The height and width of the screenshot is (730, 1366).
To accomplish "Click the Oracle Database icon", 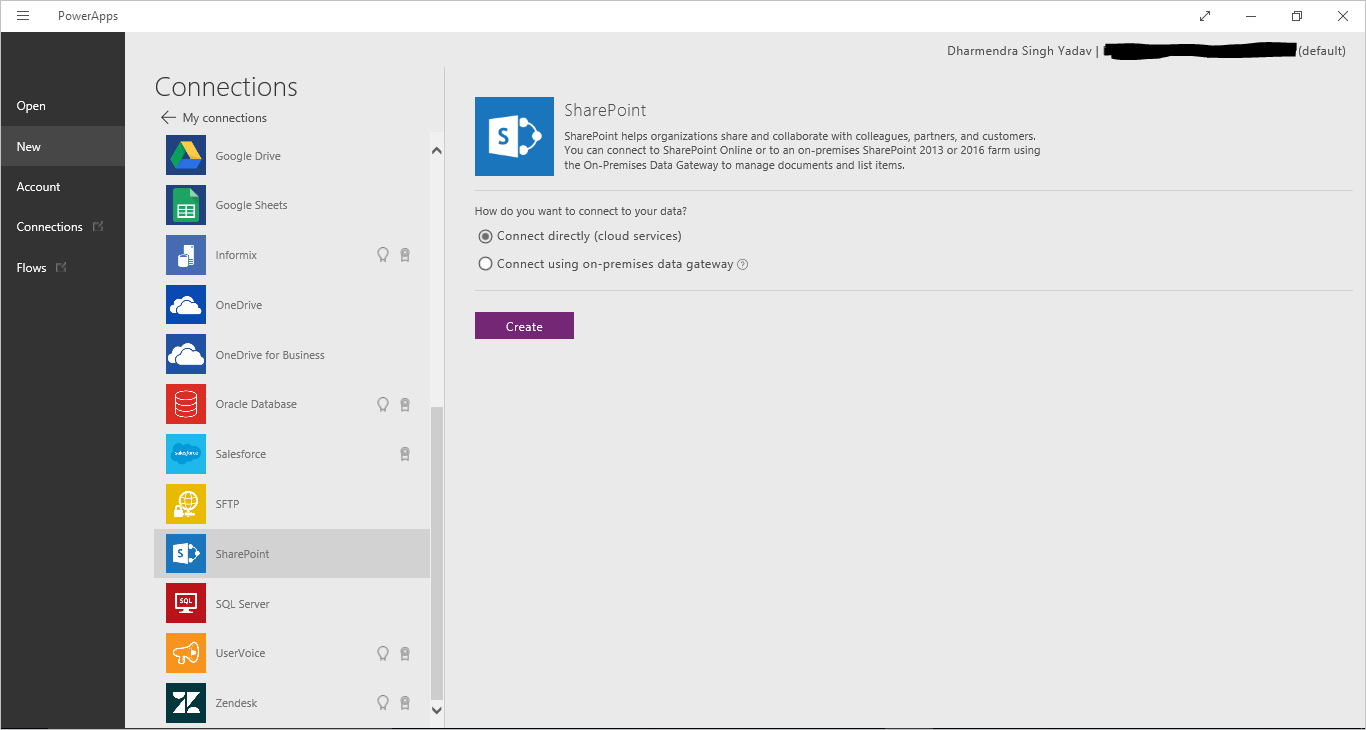I will click(x=186, y=404).
